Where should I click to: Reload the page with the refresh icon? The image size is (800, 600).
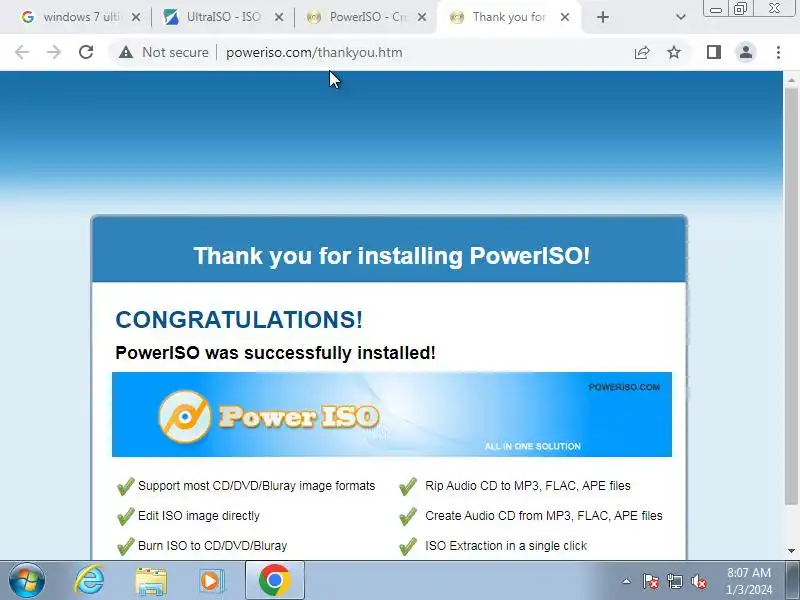point(86,52)
